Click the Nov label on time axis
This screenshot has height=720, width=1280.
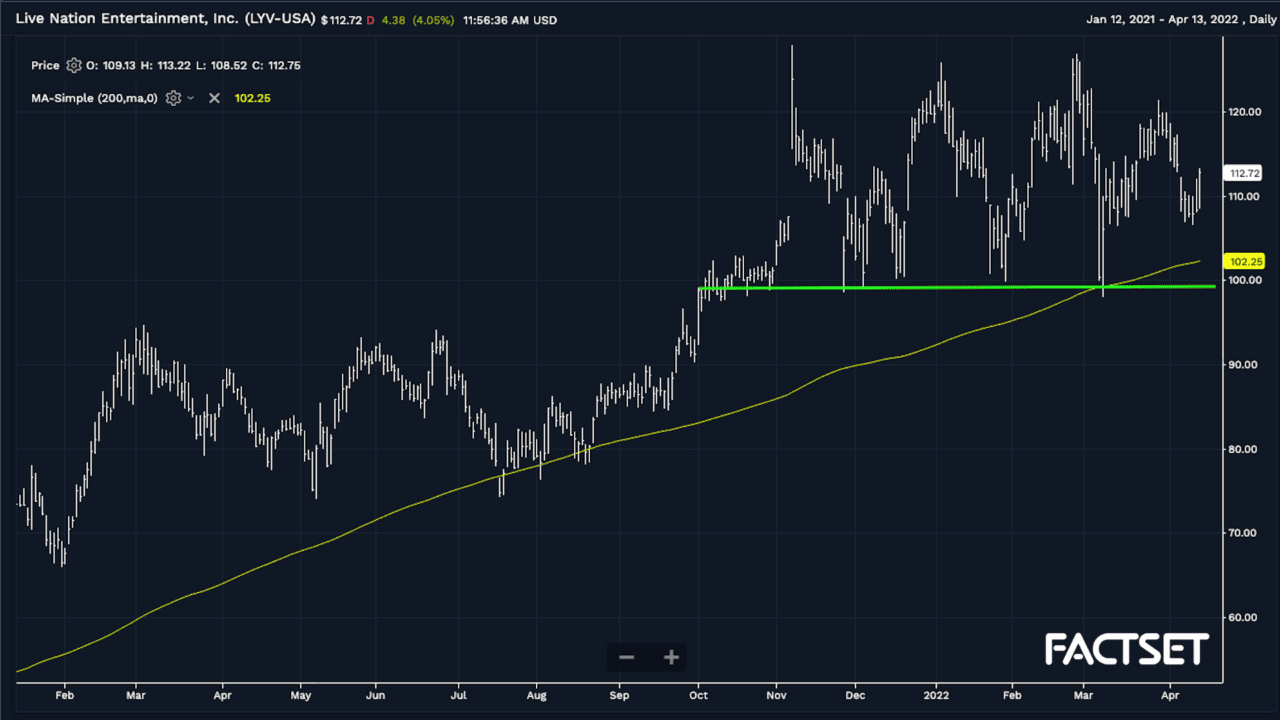[777, 692]
